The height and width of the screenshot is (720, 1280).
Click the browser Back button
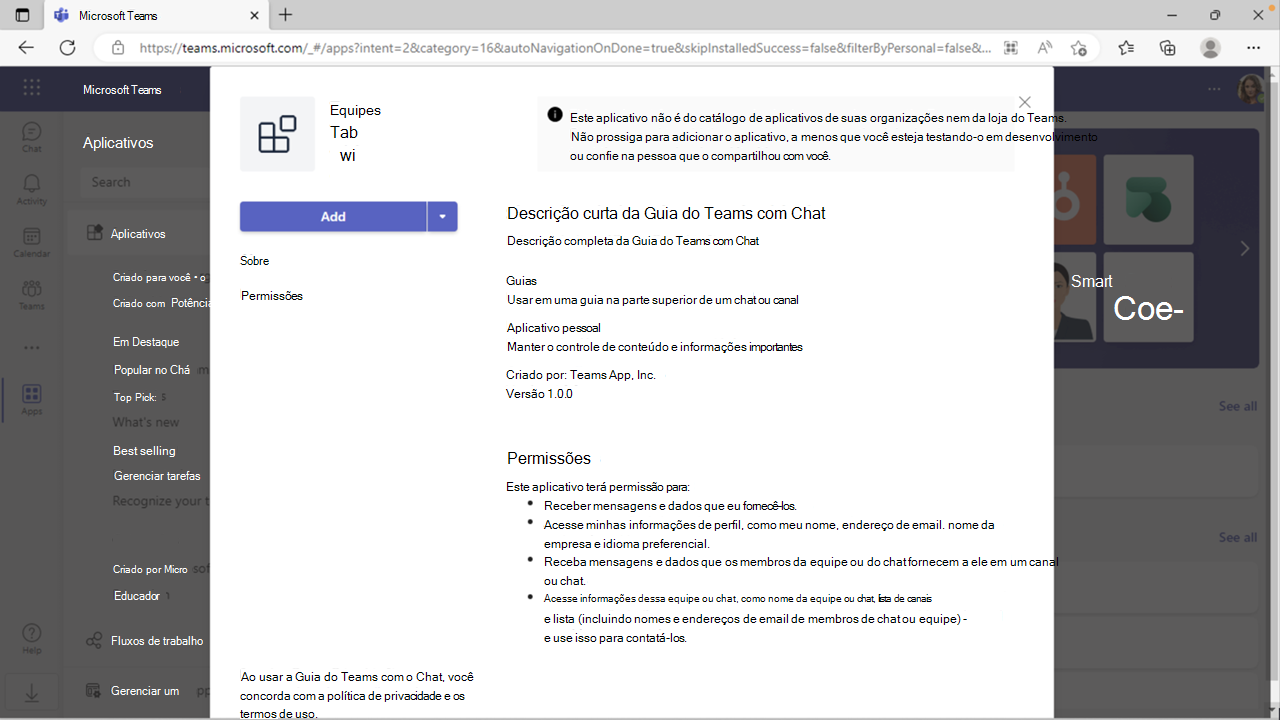(x=26, y=47)
